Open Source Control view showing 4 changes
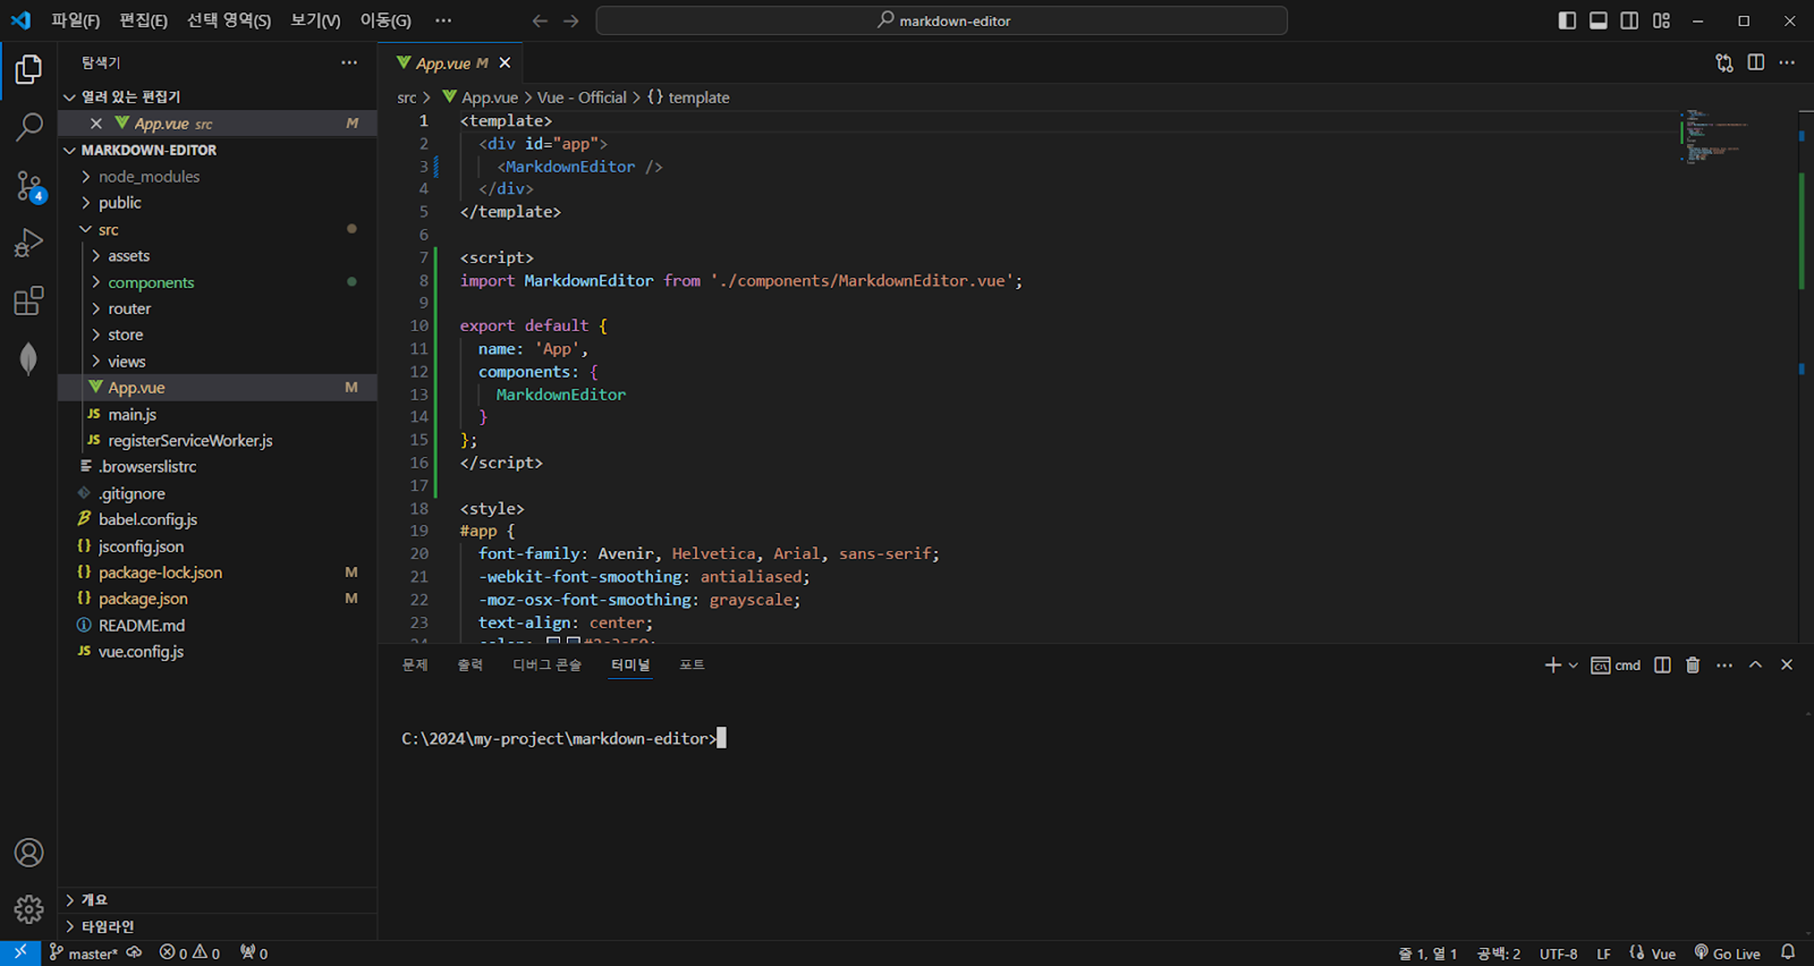Image resolution: width=1814 pixels, height=966 pixels. pos(29,185)
